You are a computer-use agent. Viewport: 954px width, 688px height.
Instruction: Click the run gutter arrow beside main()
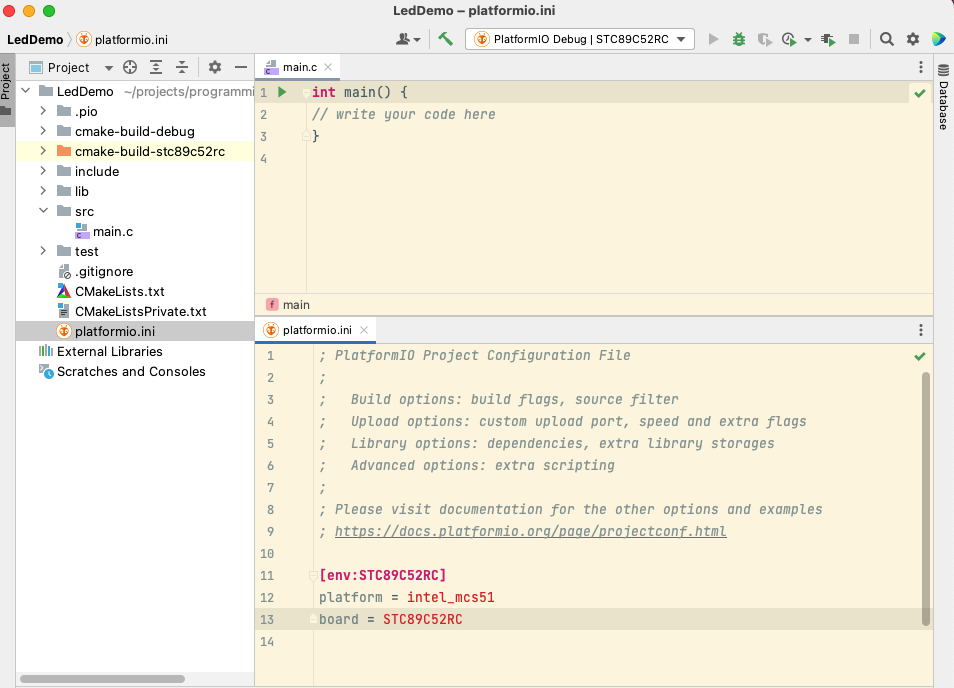tap(282, 92)
